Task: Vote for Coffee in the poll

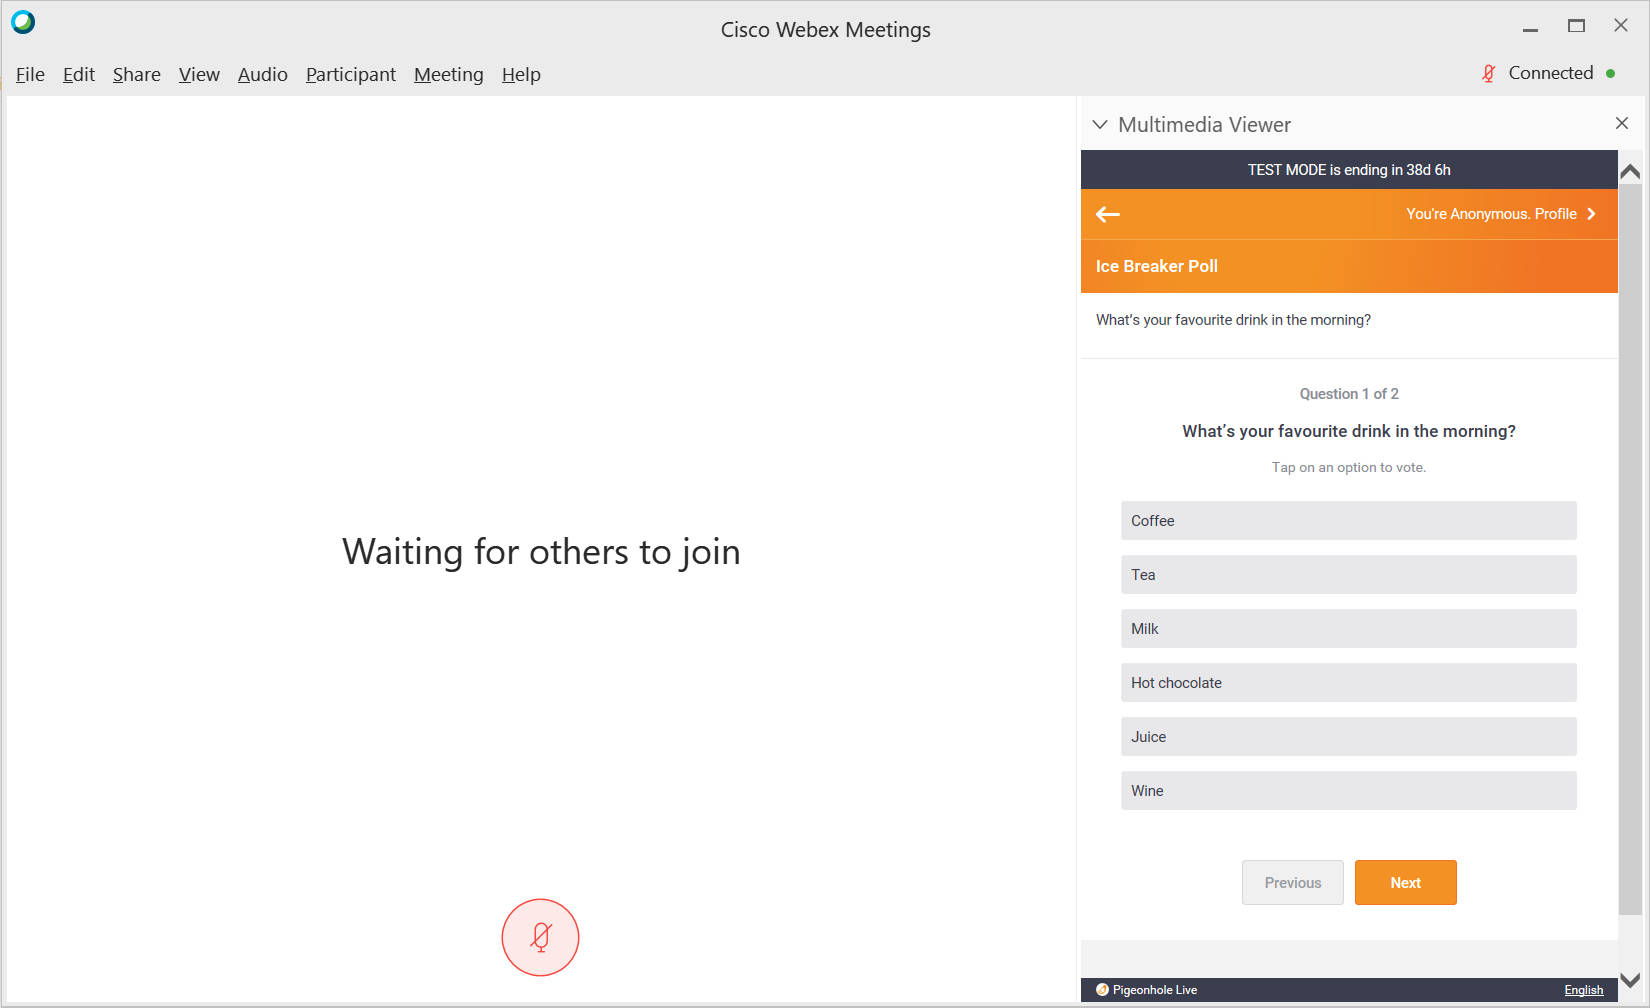Action: (x=1348, y=520)
